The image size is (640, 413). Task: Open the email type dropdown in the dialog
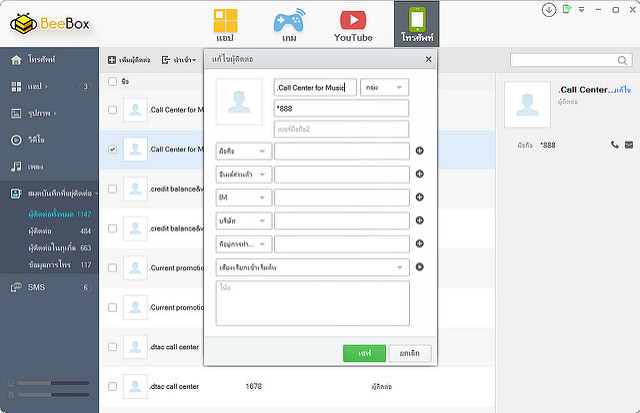[x=243, y=174]
